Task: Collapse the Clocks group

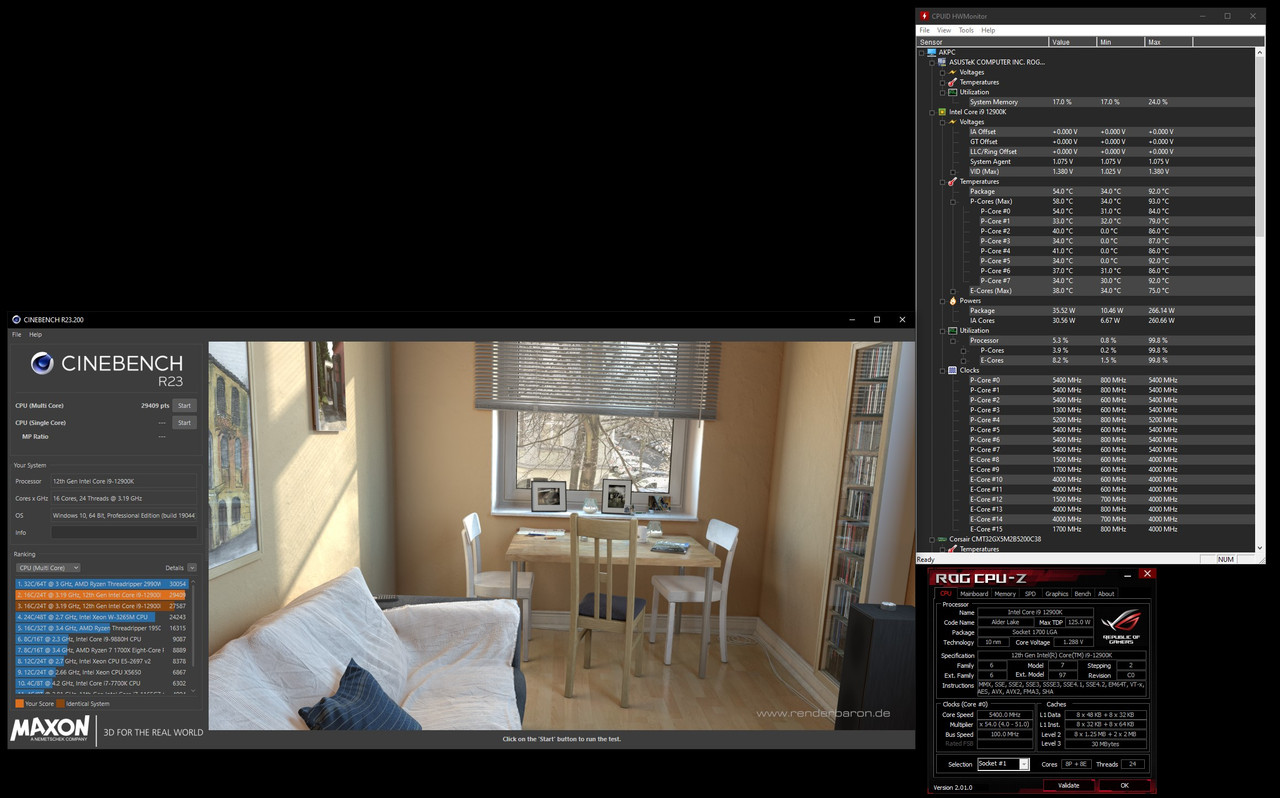Action: [x=942, y=370]
